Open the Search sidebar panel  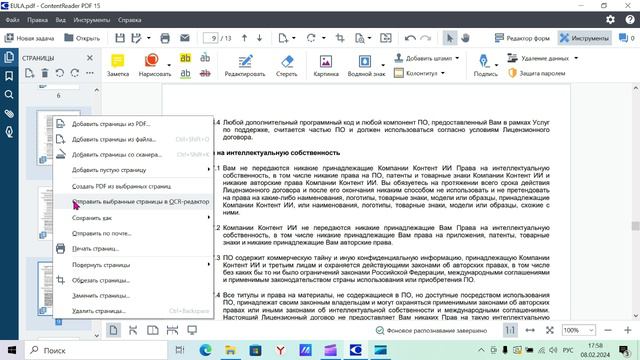(9, 95)
